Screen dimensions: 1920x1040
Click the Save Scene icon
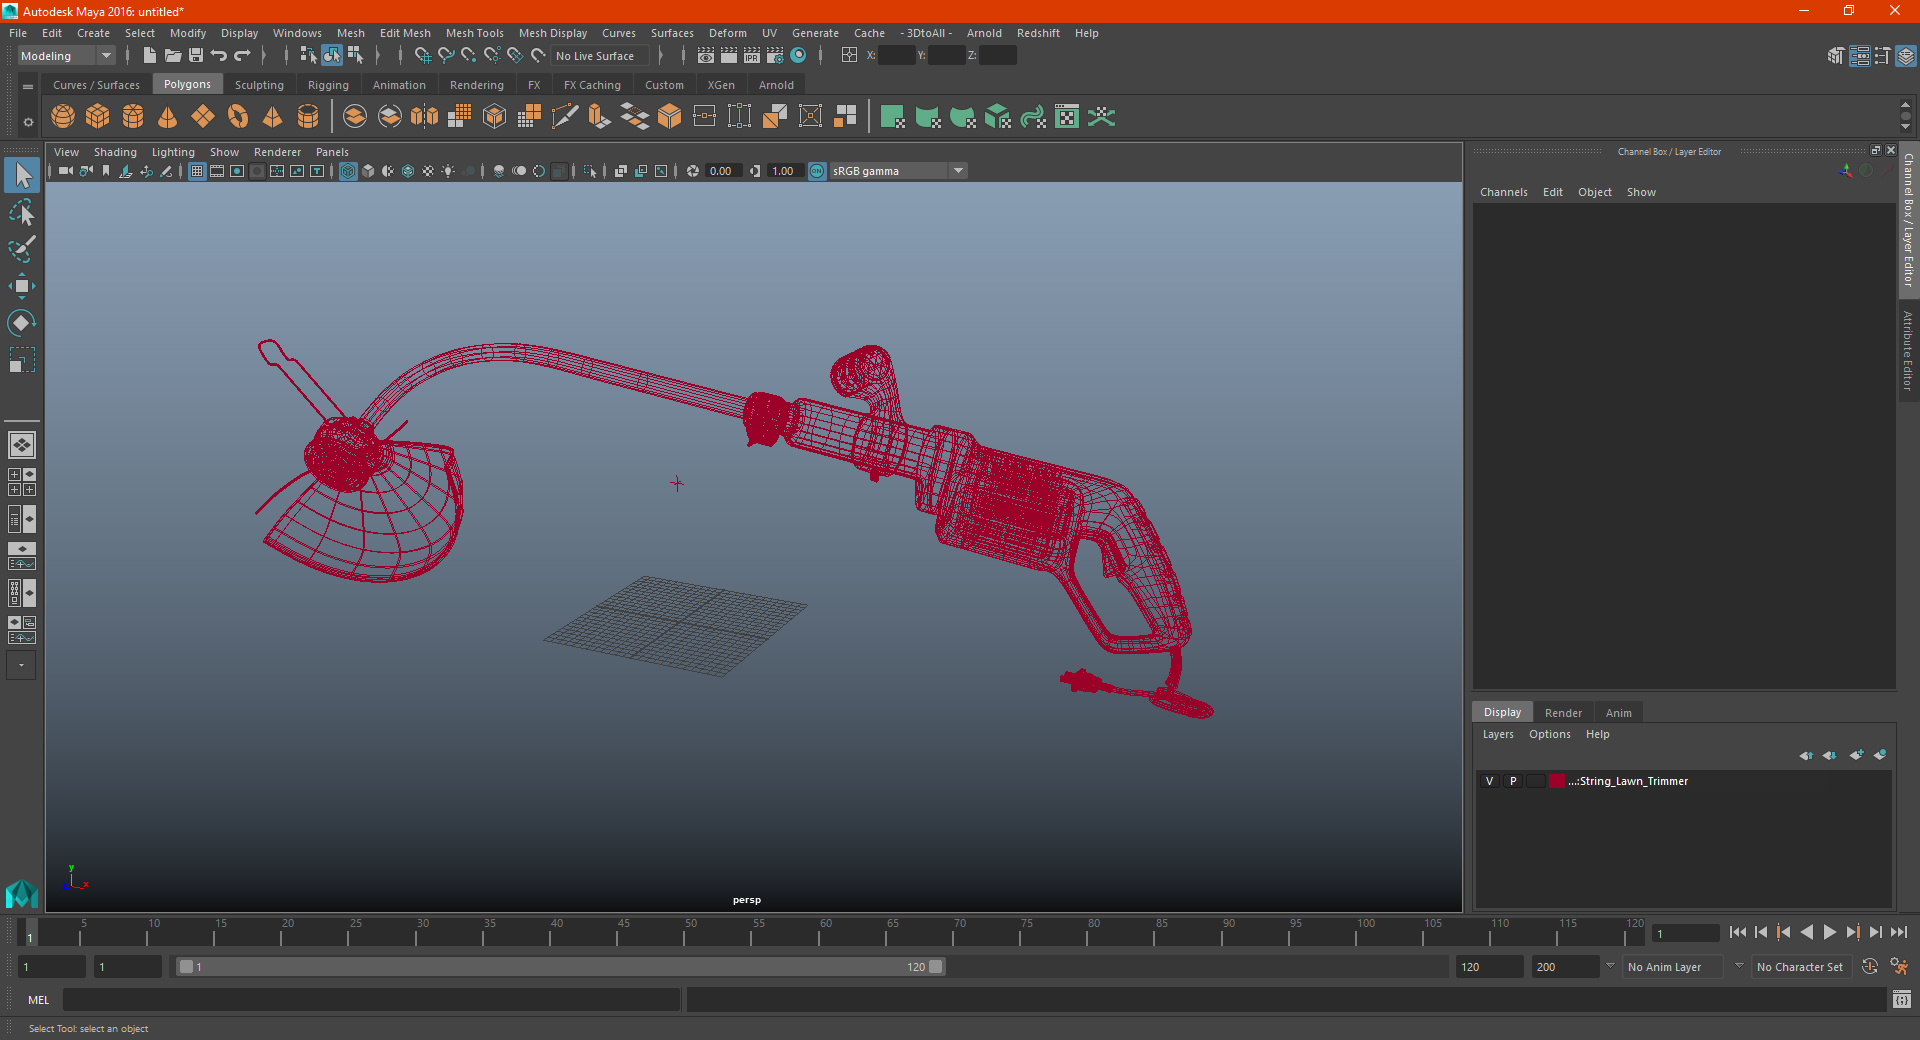click(x=196, y=56)
